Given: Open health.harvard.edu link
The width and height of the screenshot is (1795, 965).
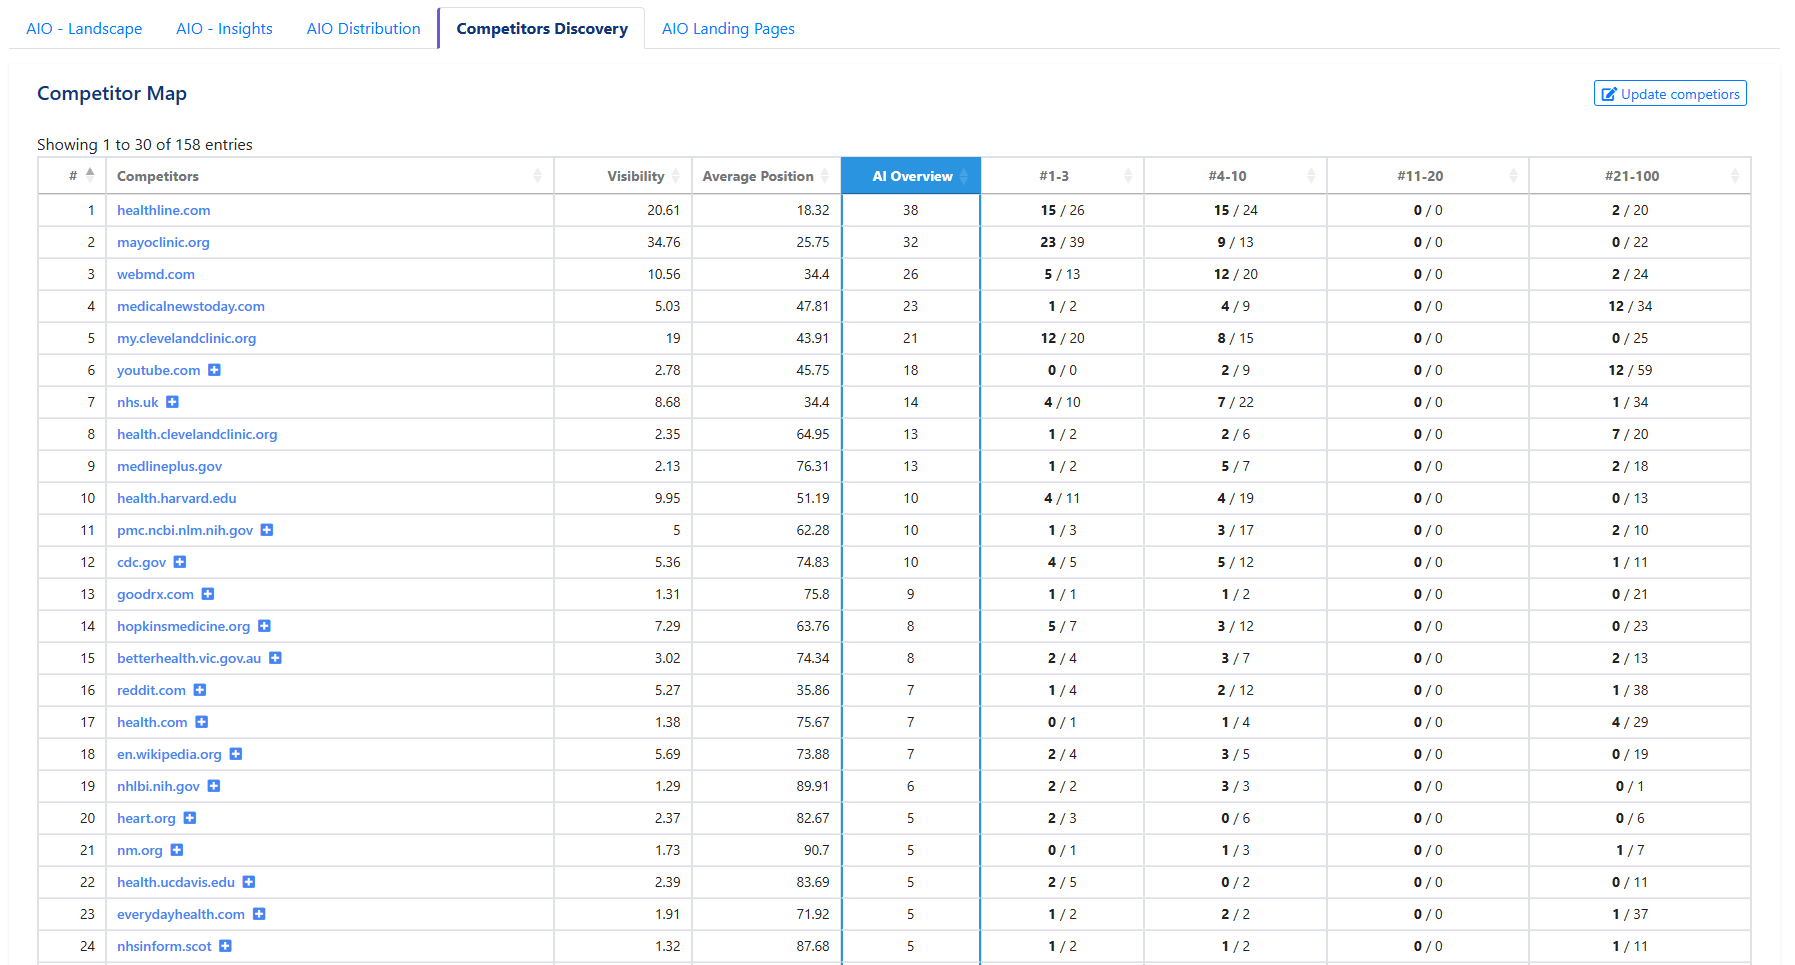Looking at the screenshot, I should point(177,498).
